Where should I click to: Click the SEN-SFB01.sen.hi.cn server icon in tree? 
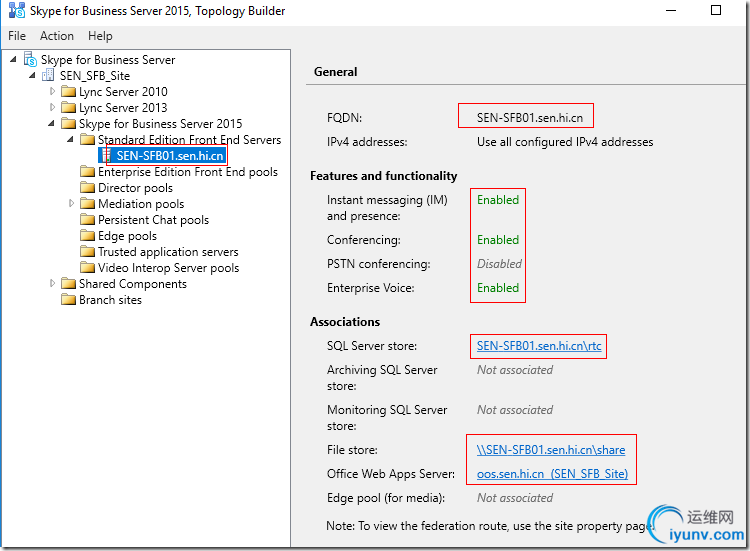106,155
